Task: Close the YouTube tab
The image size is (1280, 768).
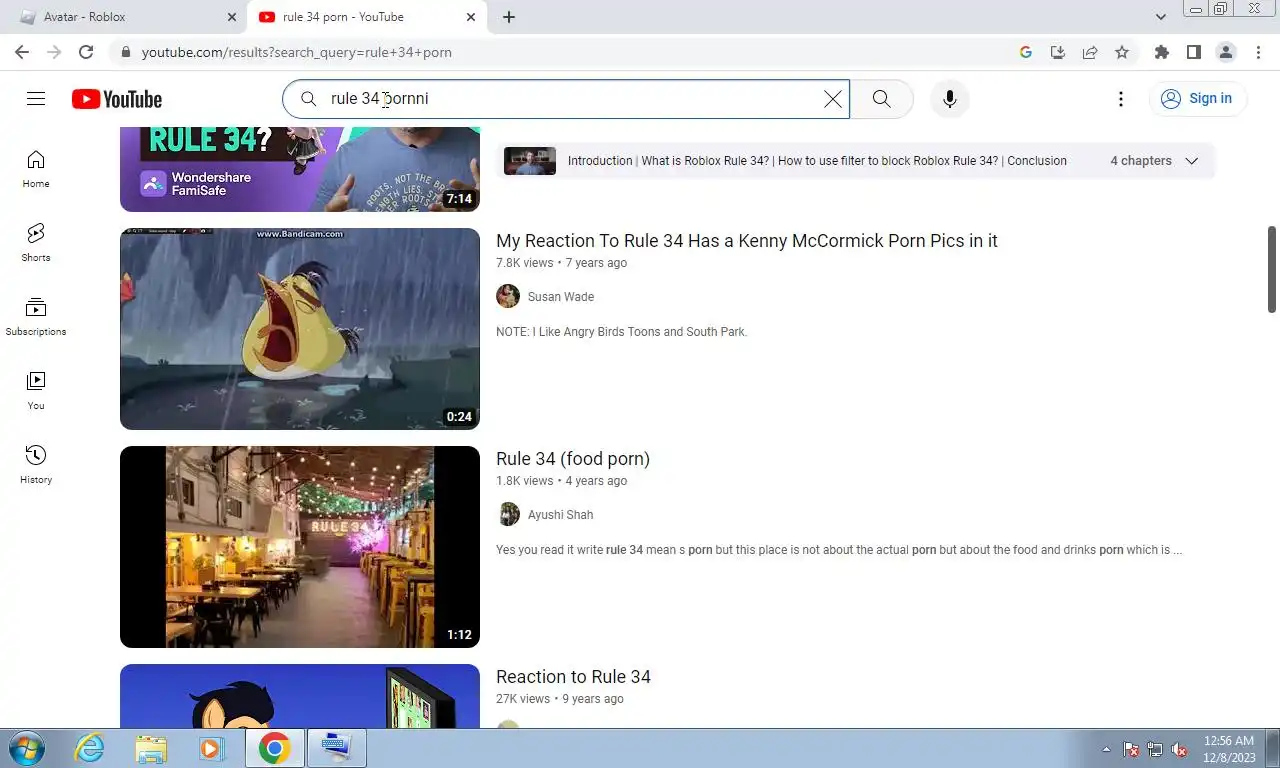Action: click(471, 17)
